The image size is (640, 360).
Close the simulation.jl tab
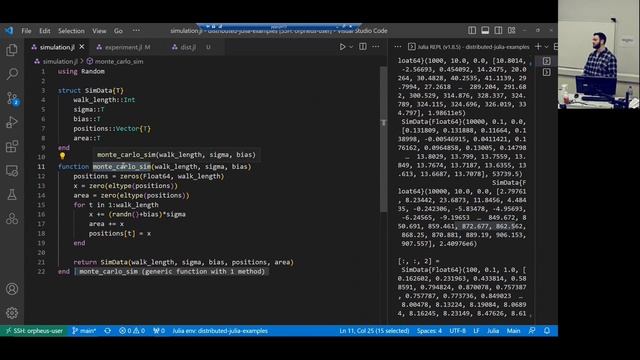82,47
